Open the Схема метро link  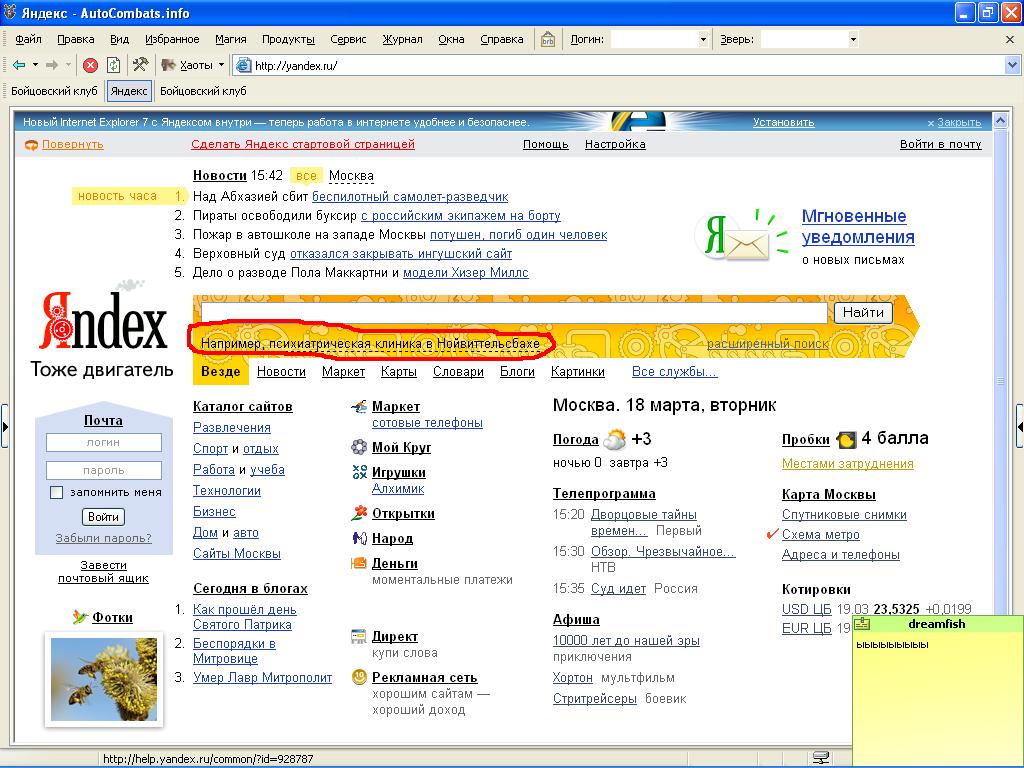coord(820,534)
